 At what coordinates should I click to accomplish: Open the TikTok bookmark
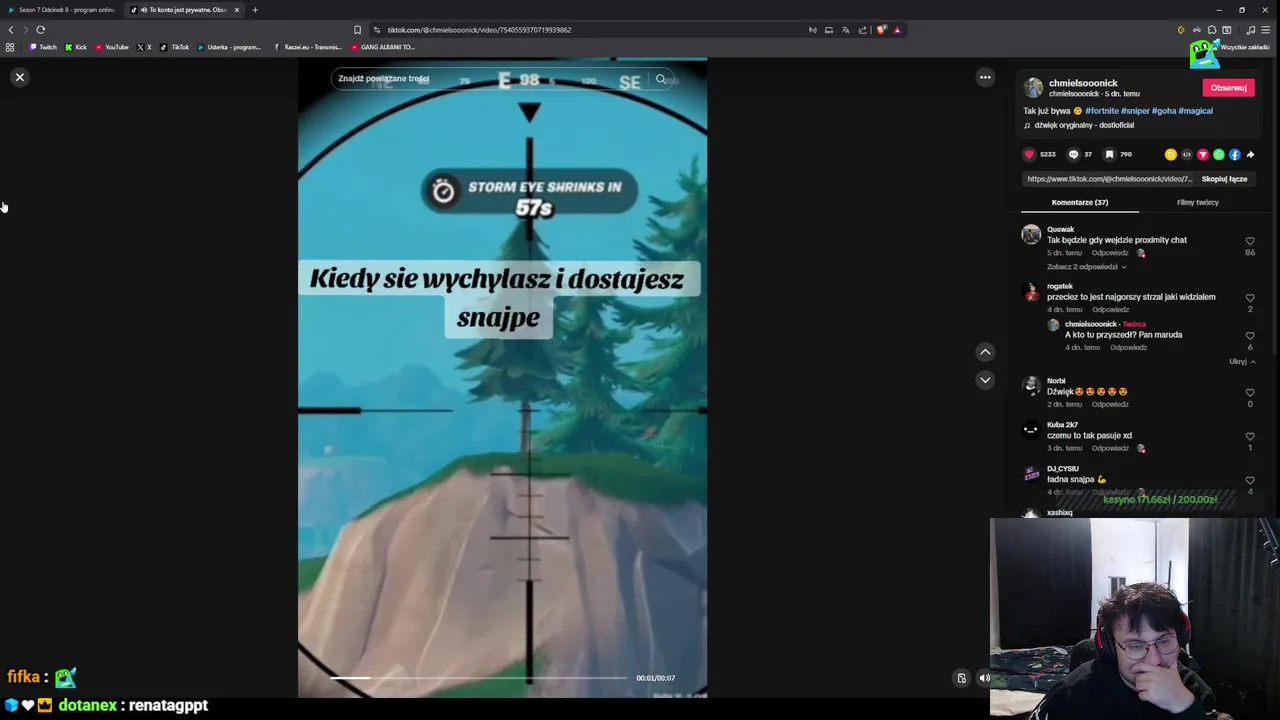pyautogui.click(x=175, y=47)
